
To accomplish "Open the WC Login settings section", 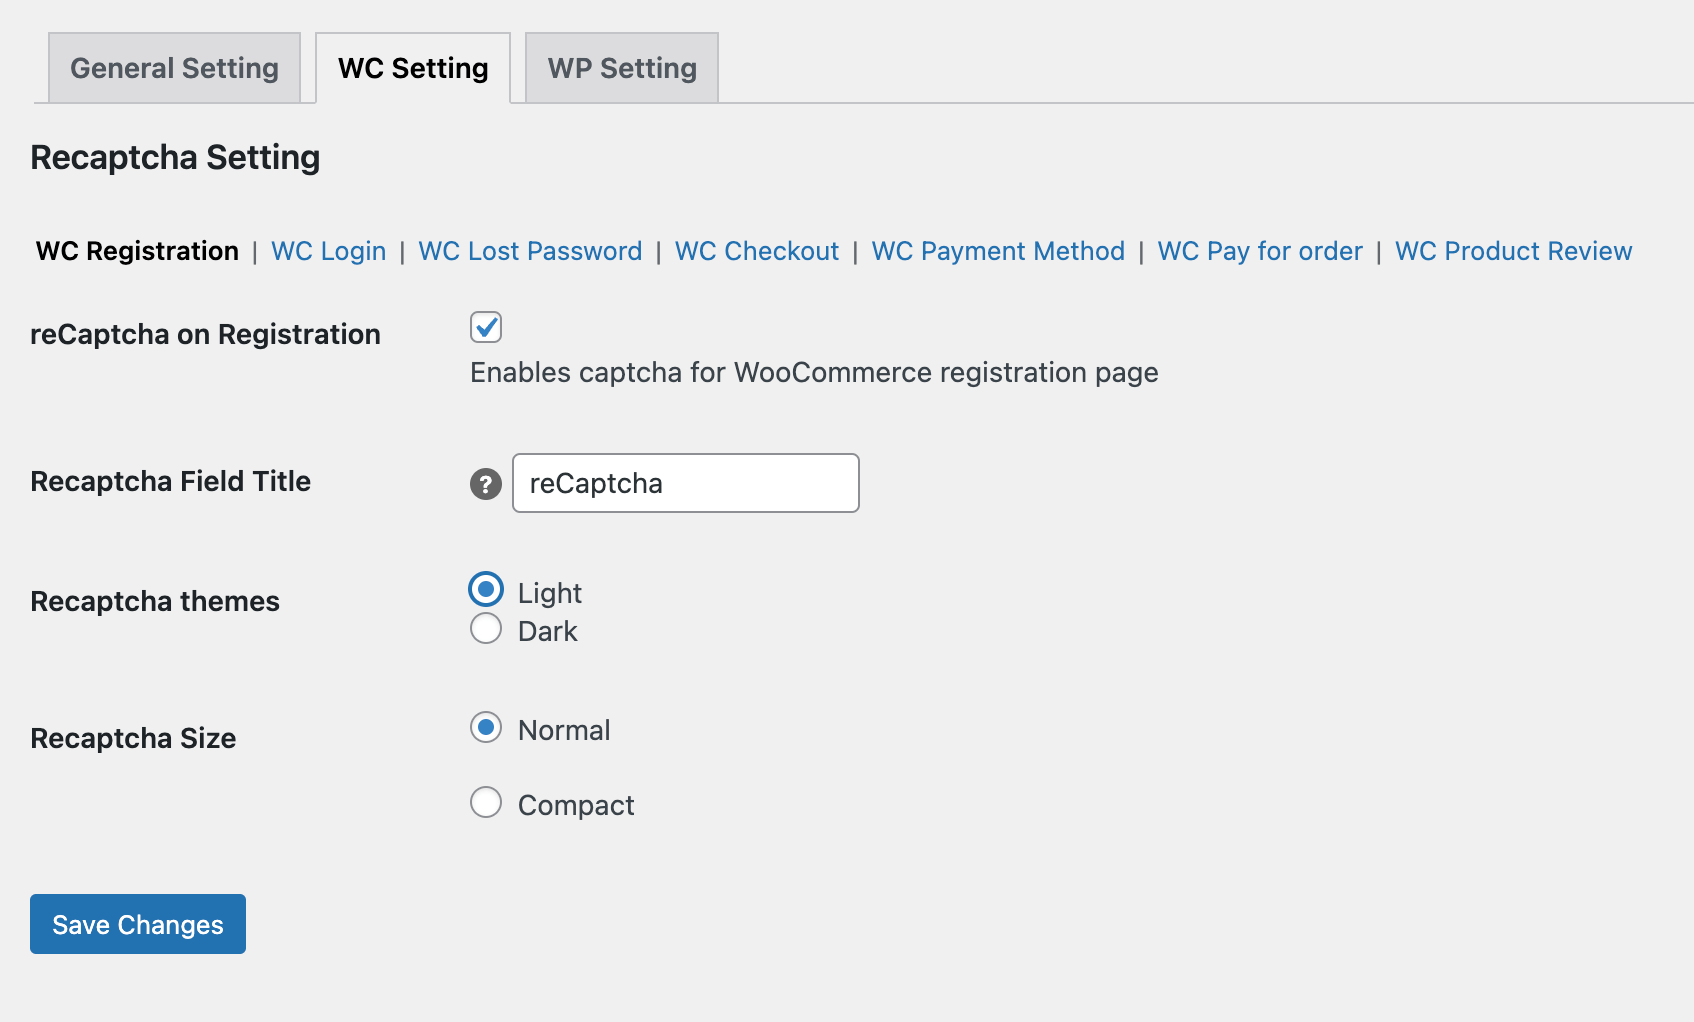I will 328,251.
